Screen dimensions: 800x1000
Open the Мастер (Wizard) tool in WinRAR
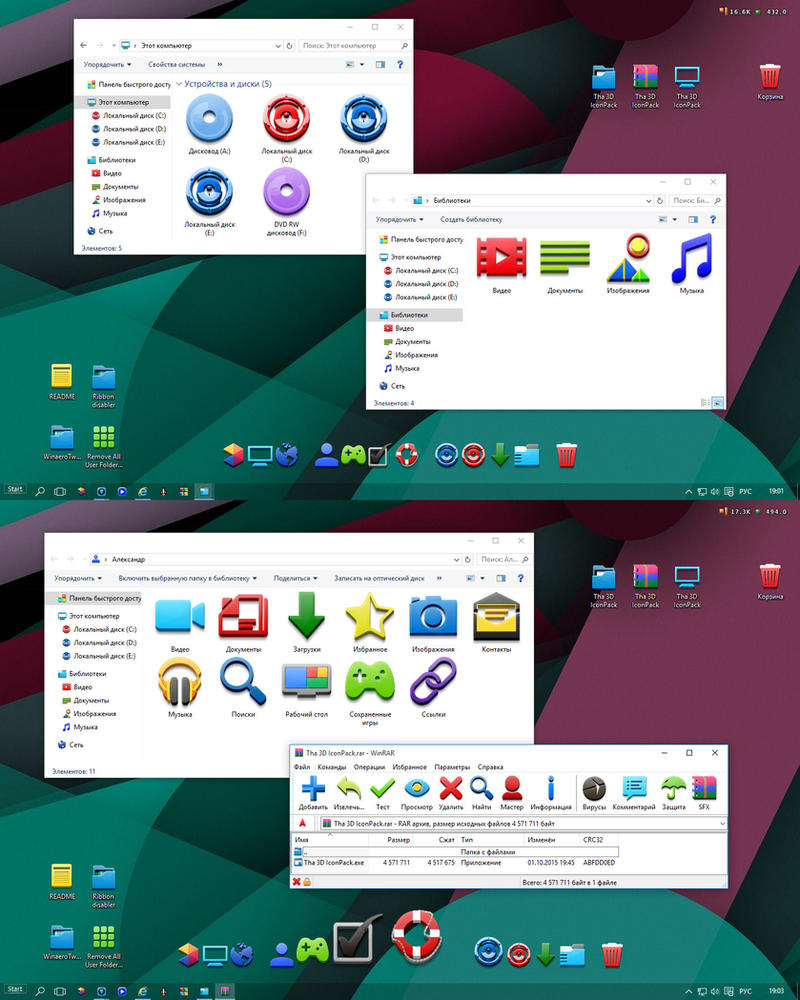coord(512,790)
